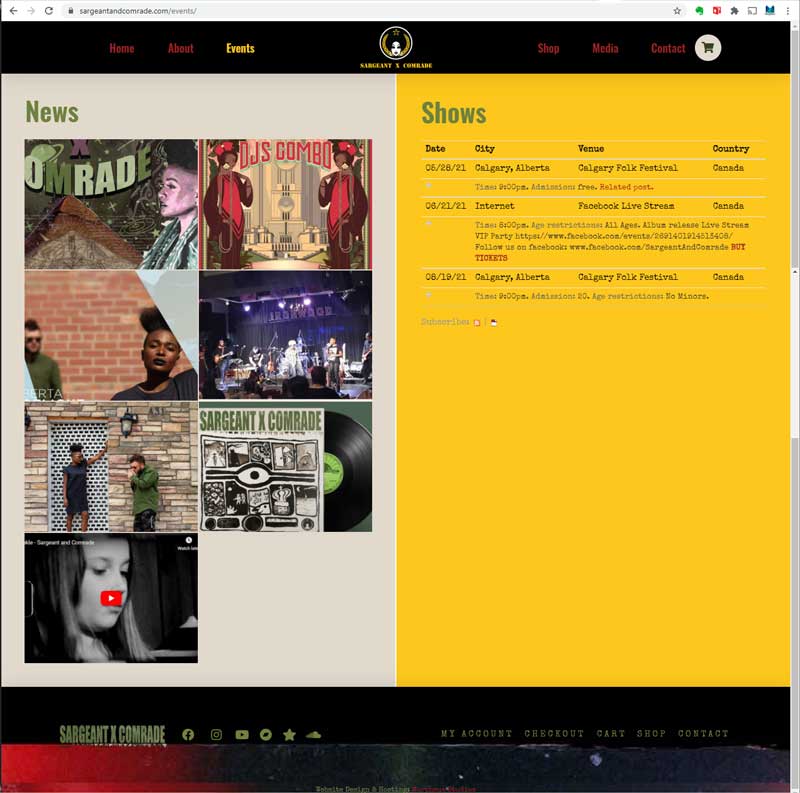
Task: Go back to the previous page
Action: click(x=13, y=11)
